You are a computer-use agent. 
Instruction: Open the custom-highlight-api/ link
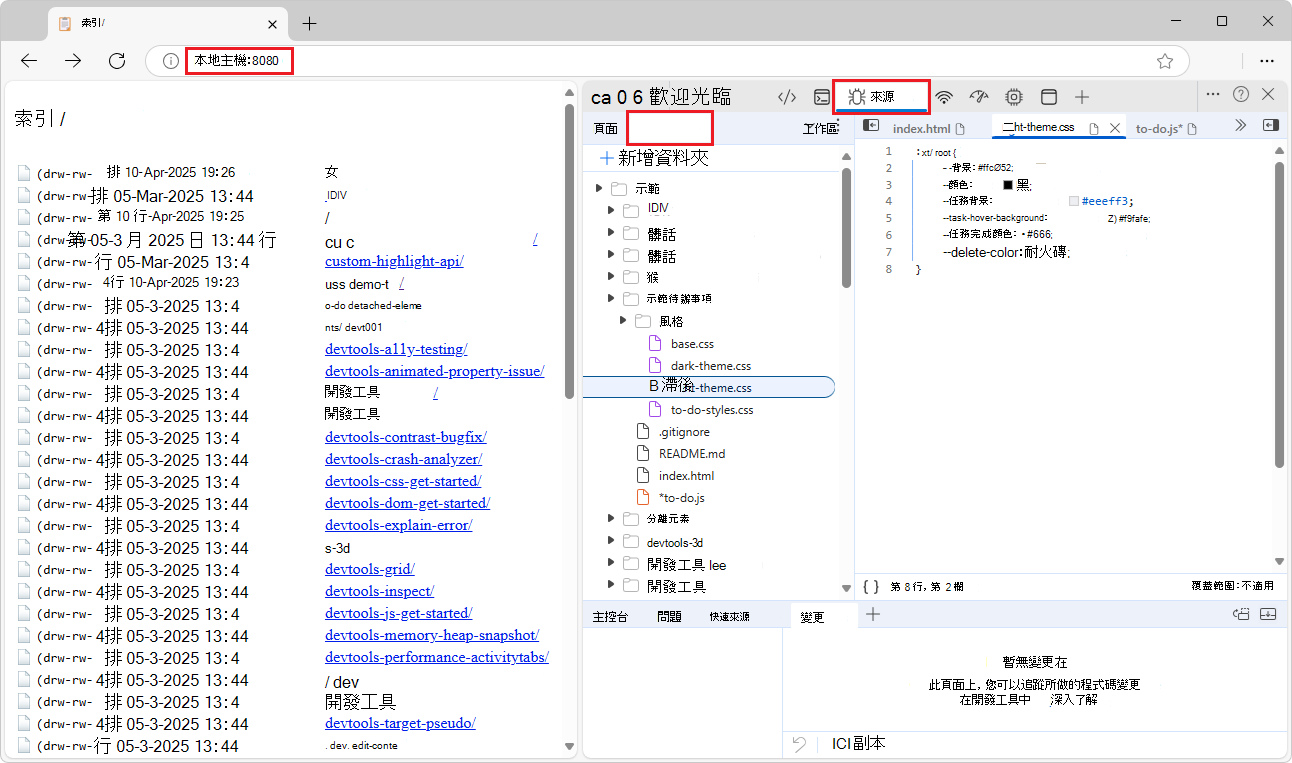[x=394, y=261]
